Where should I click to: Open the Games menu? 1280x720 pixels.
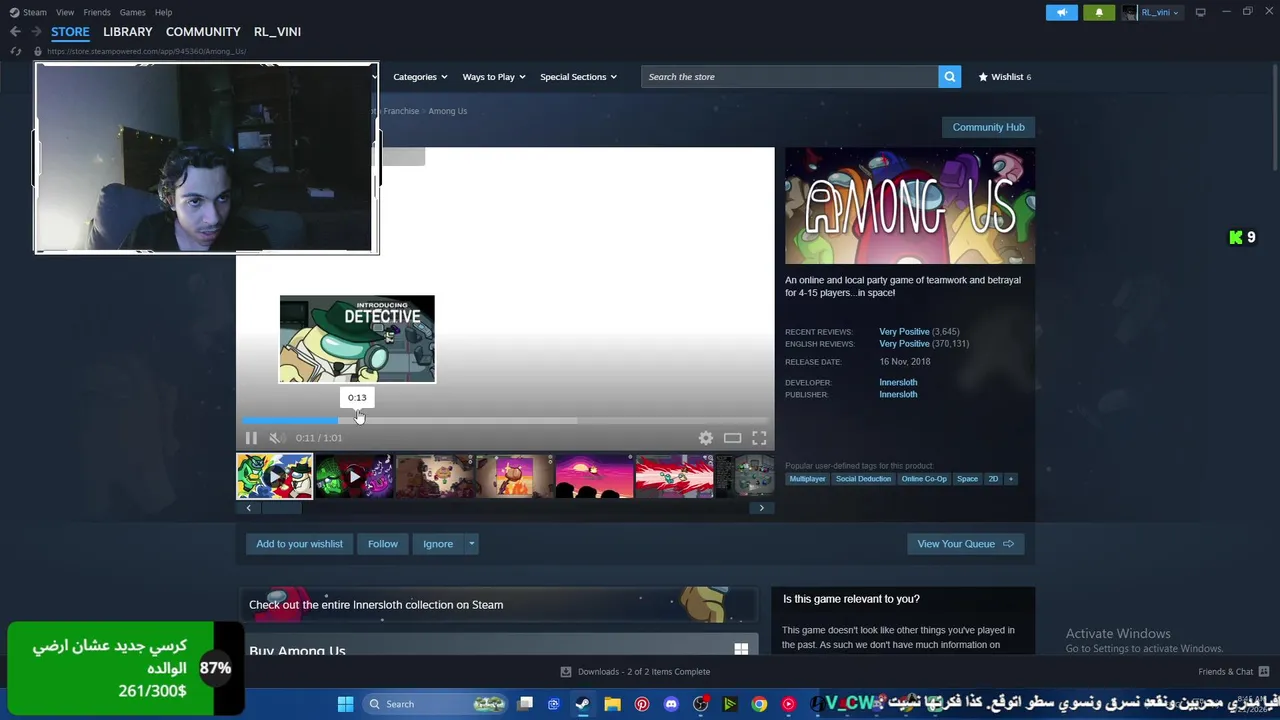[x=132, y=12]
